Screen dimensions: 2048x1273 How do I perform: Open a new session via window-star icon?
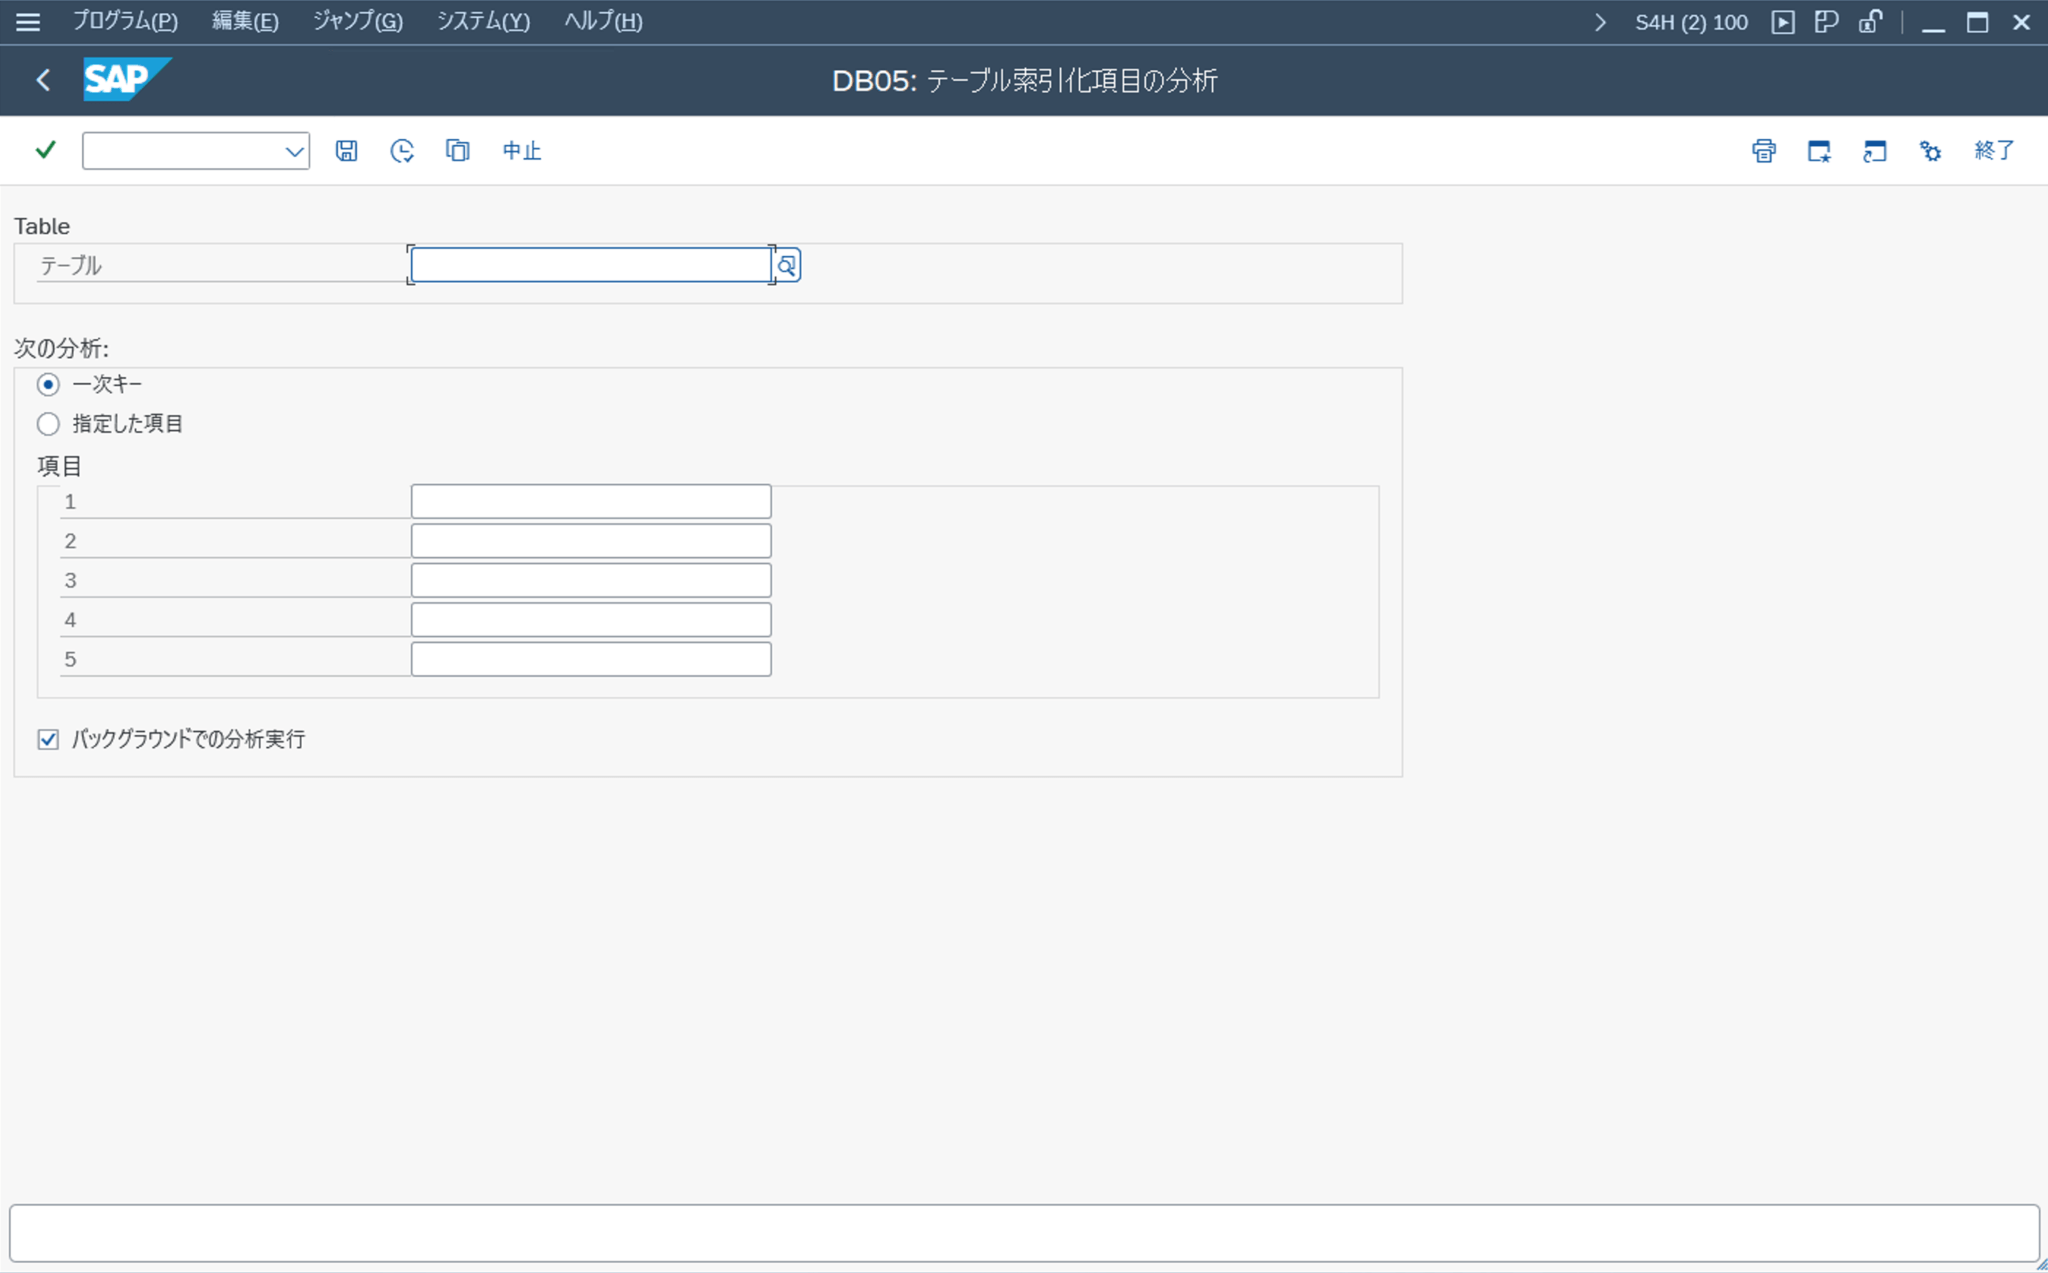pos(1820,150)
